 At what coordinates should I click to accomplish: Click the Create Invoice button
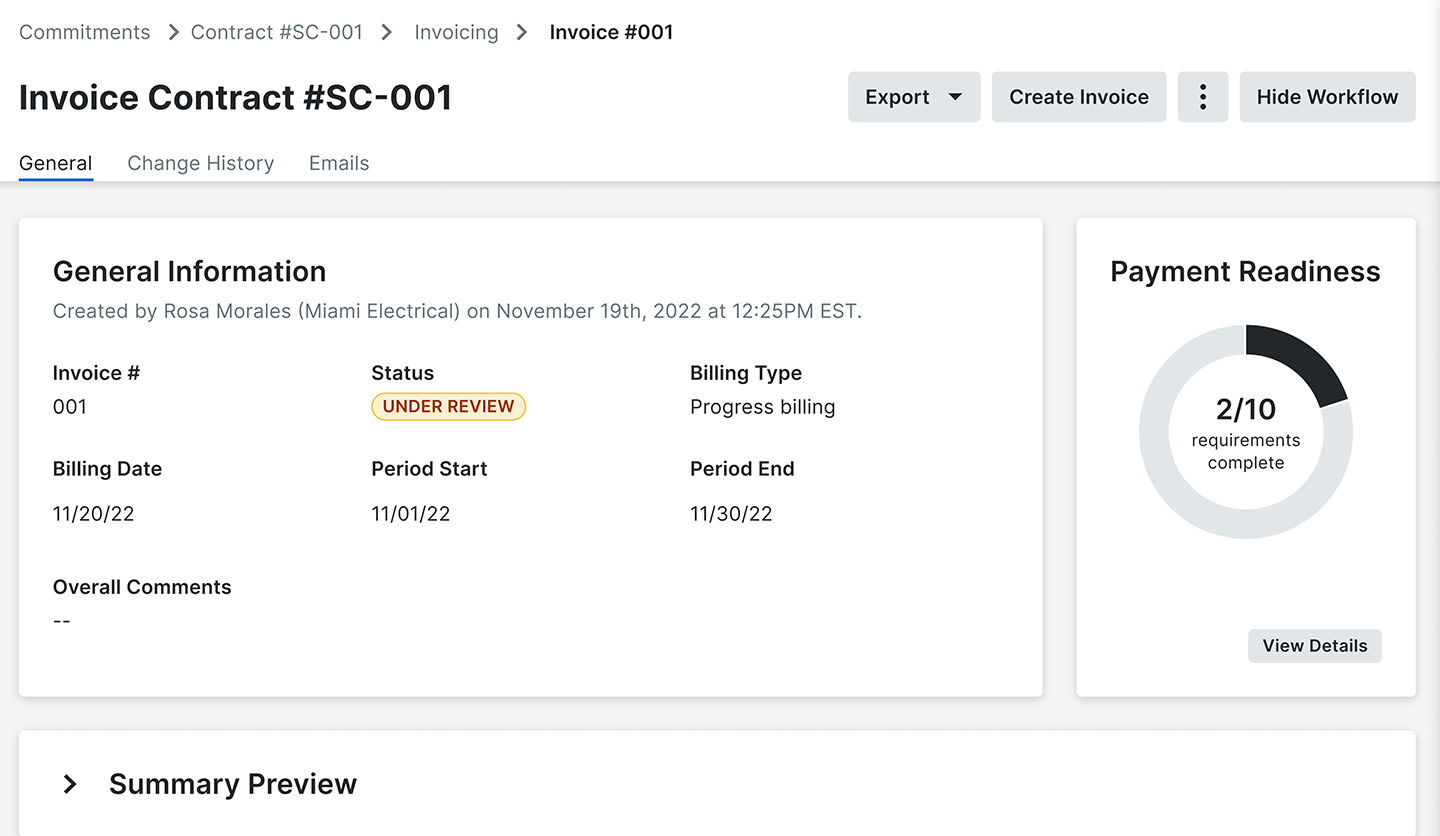pos(1079,97)
